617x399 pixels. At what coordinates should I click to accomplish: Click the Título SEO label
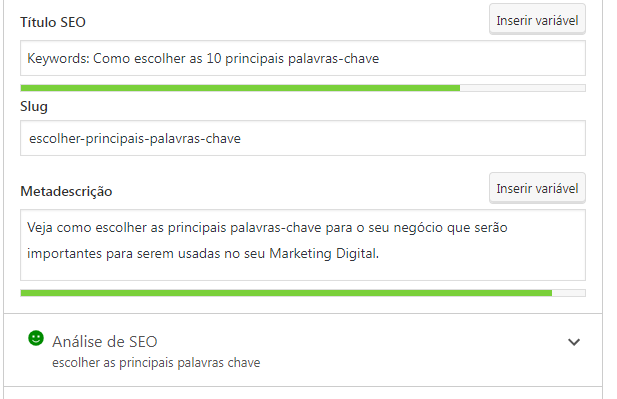(53, 22)
